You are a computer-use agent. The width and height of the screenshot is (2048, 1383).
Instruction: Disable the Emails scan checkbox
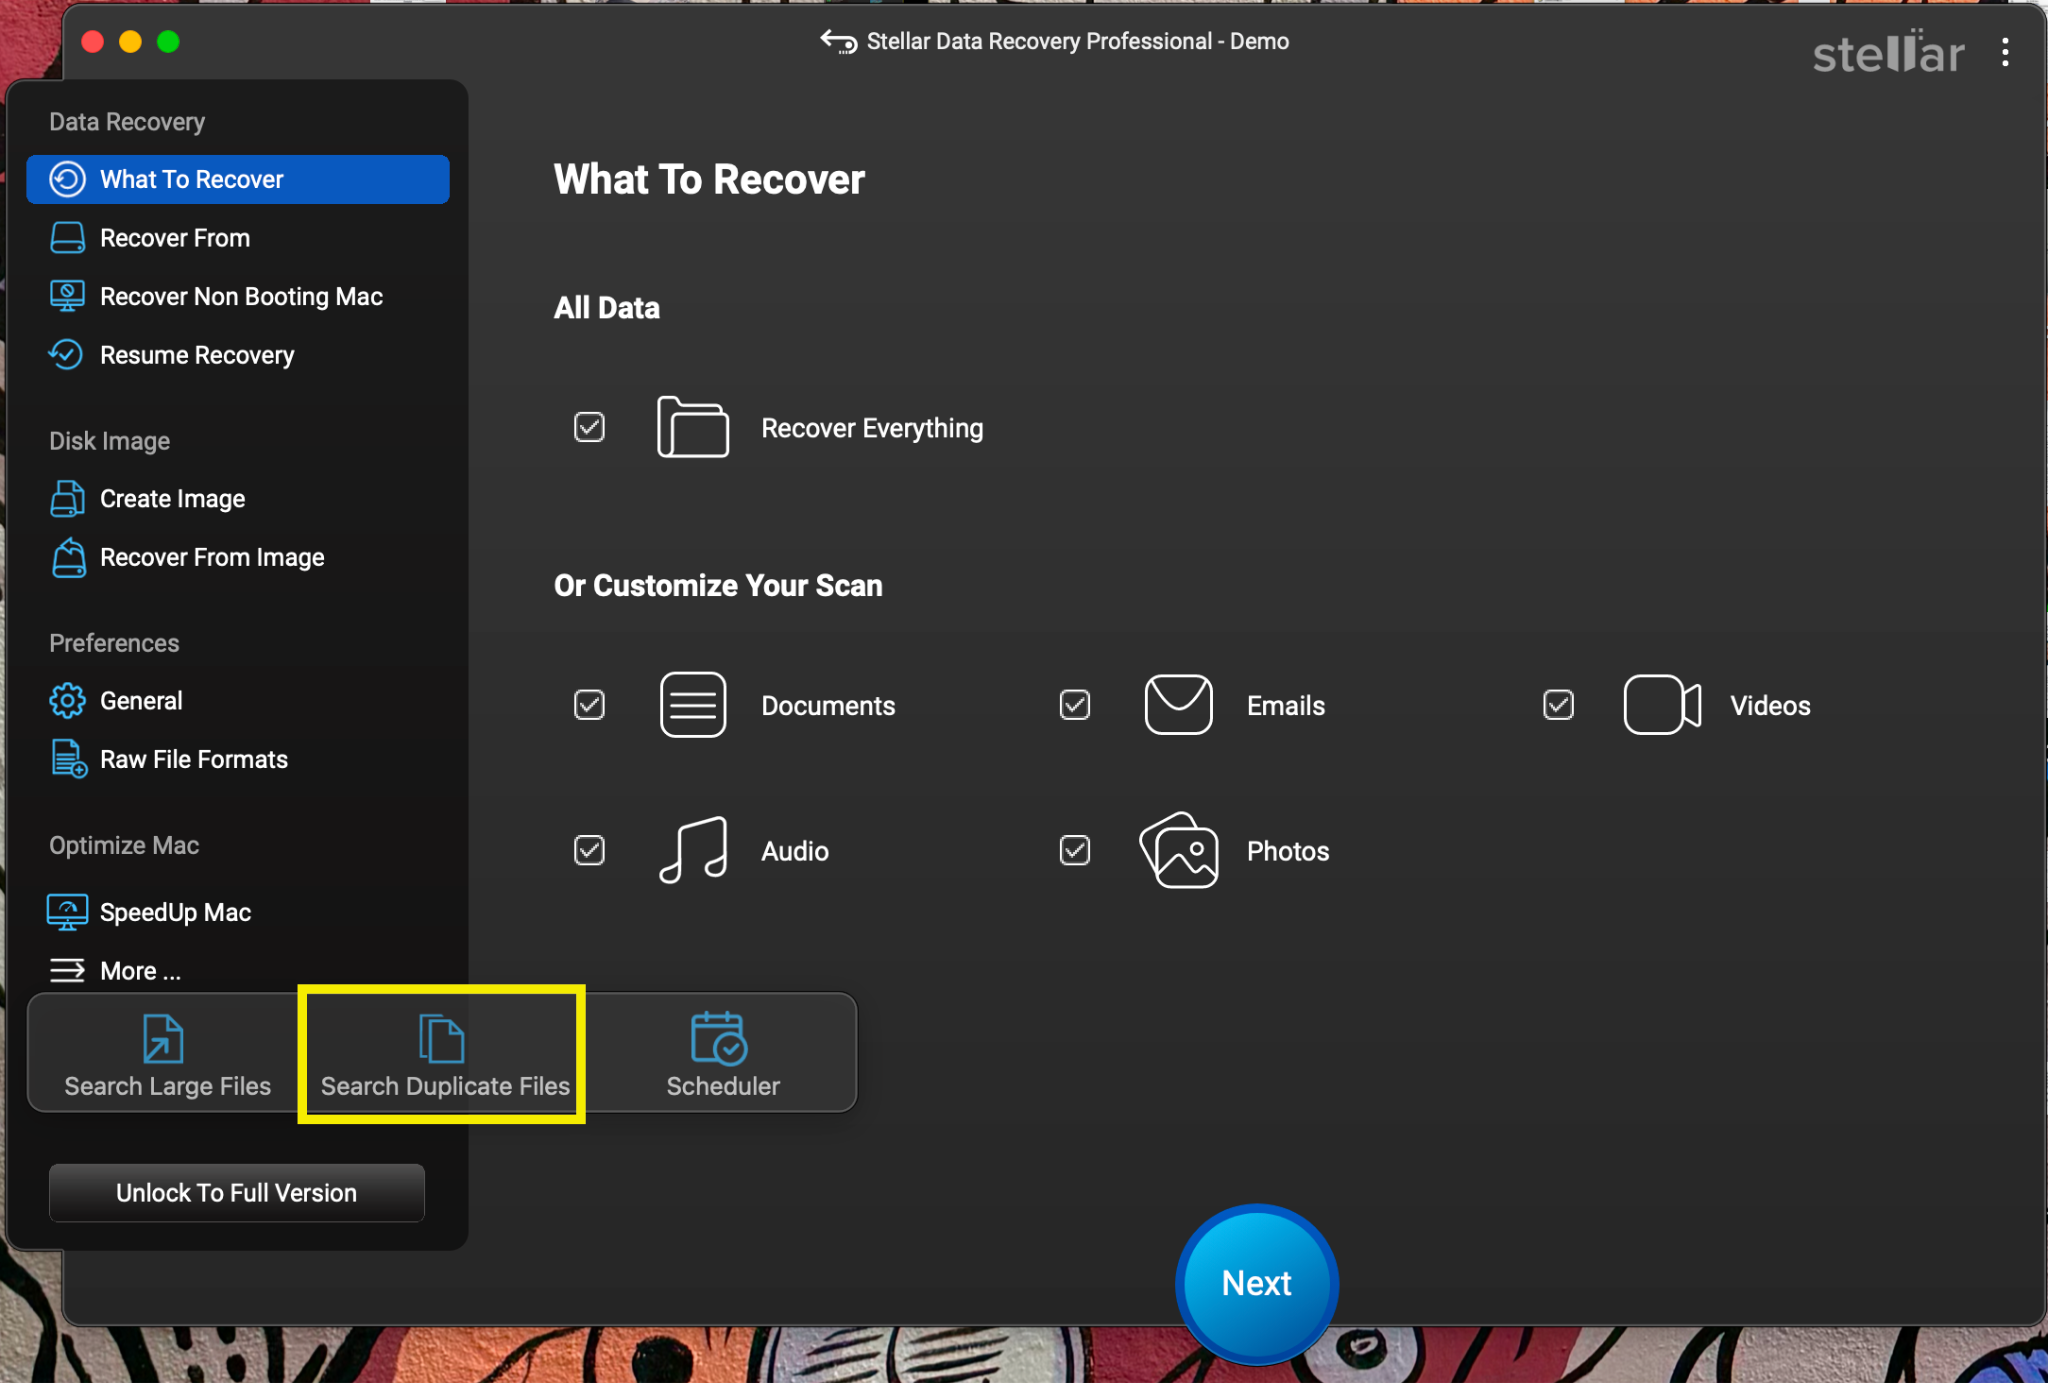[1074, 704]
